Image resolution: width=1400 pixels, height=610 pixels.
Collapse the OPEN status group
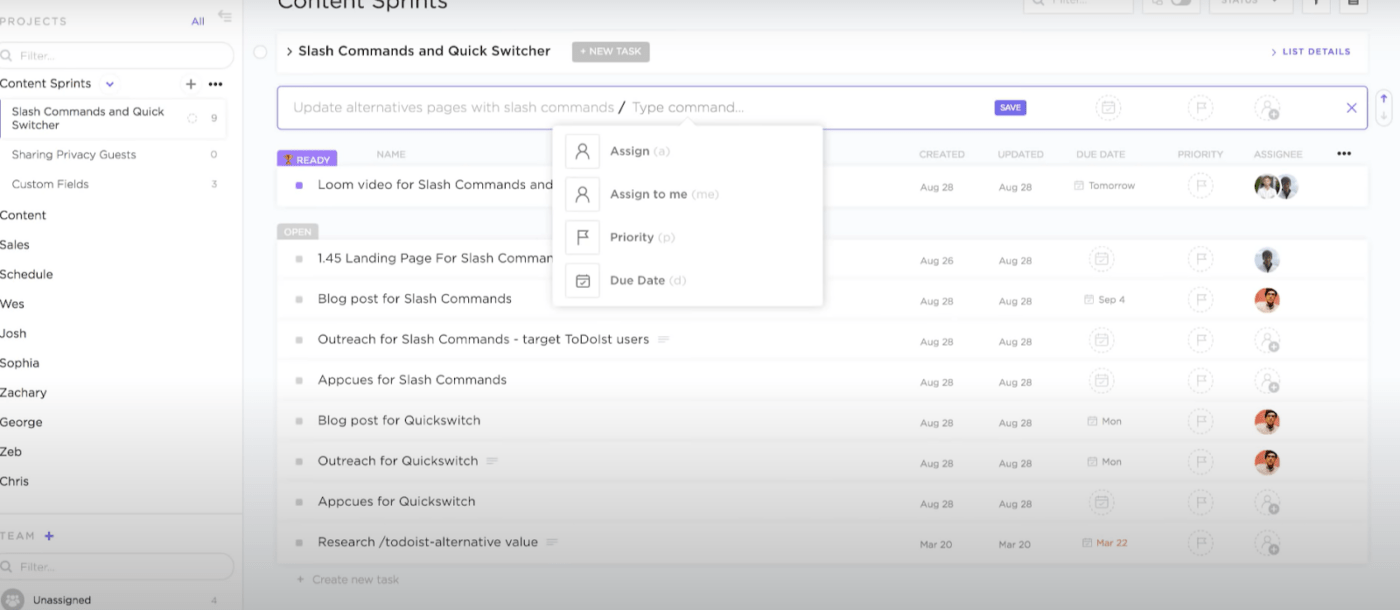(298, 232)
